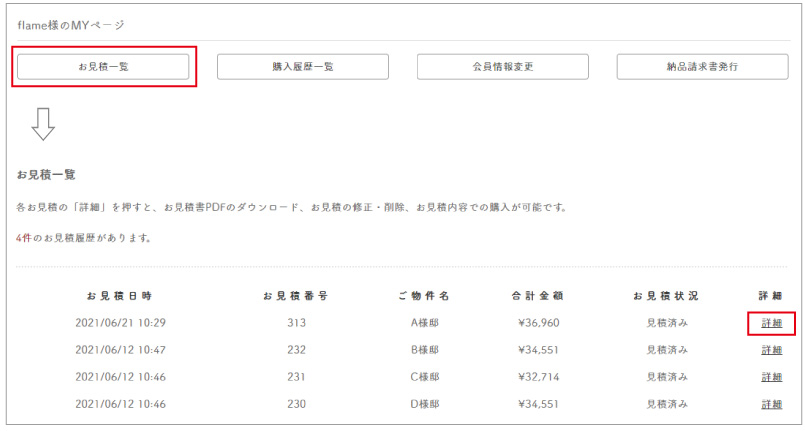Screen dimensions: 805x431
Task: Click the 納品請求書発行 invoice issue button
Action: click(x=702, y=67)
